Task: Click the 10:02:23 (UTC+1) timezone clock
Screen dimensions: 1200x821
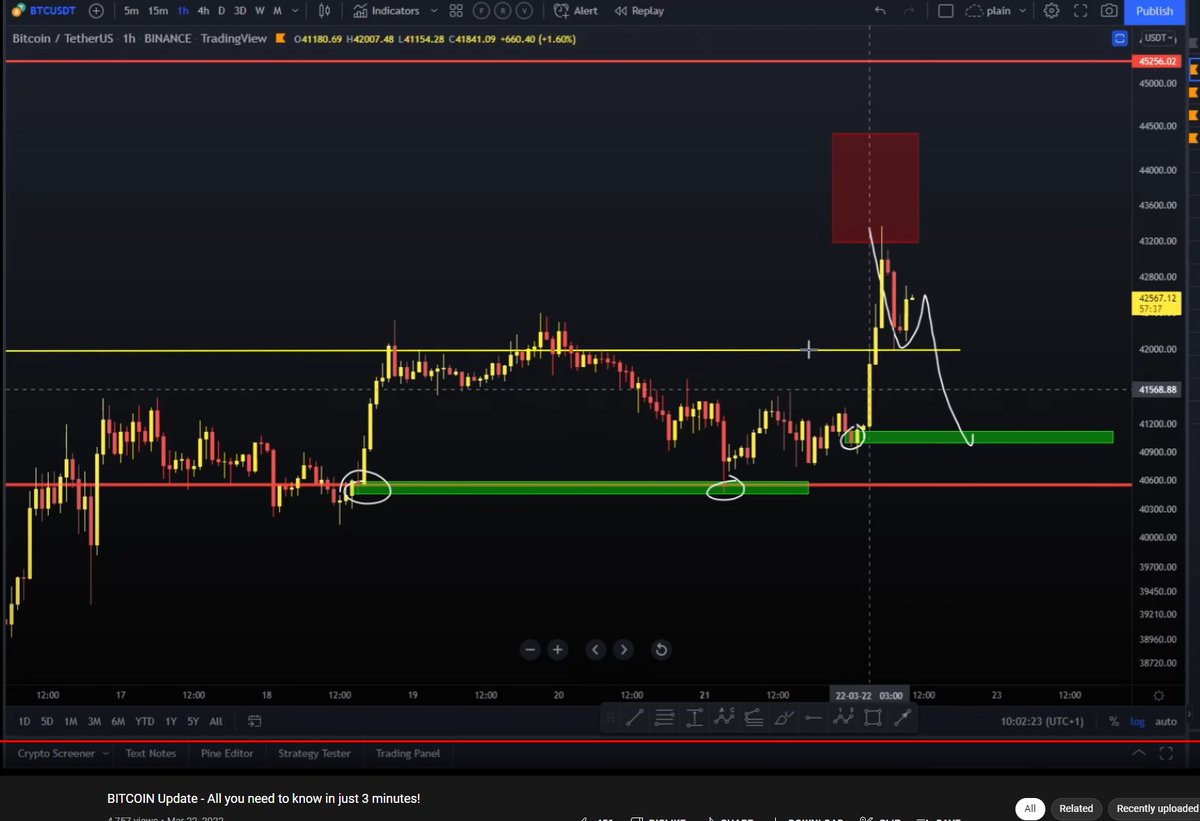Action: click(x=1042, y=721)
